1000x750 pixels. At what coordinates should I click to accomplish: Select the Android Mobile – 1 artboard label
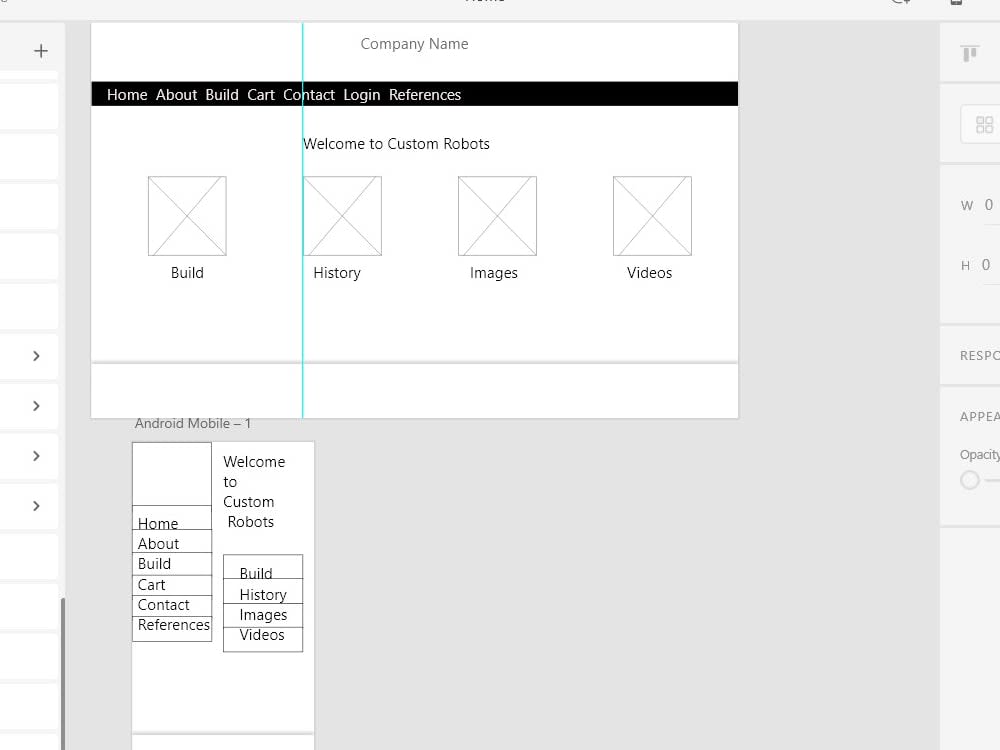coord(193,423)
